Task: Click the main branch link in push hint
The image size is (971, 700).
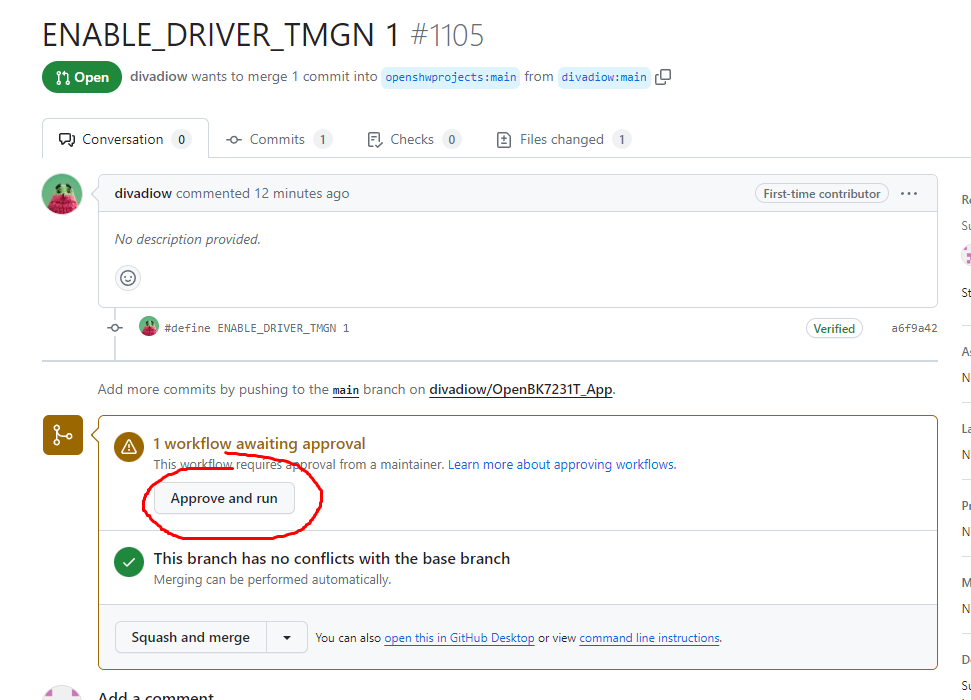Action: click(346, 390)
